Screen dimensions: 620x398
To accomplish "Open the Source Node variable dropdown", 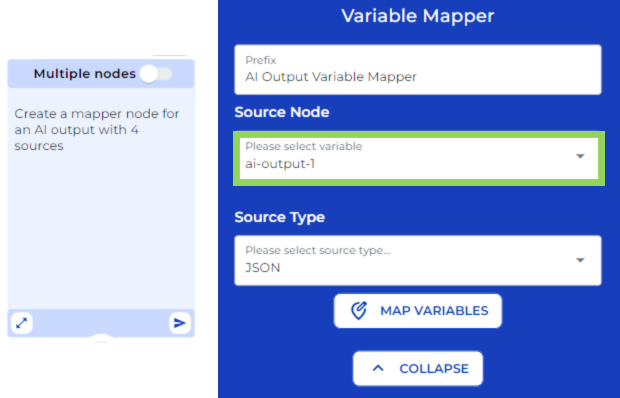I will pos(419,158).
